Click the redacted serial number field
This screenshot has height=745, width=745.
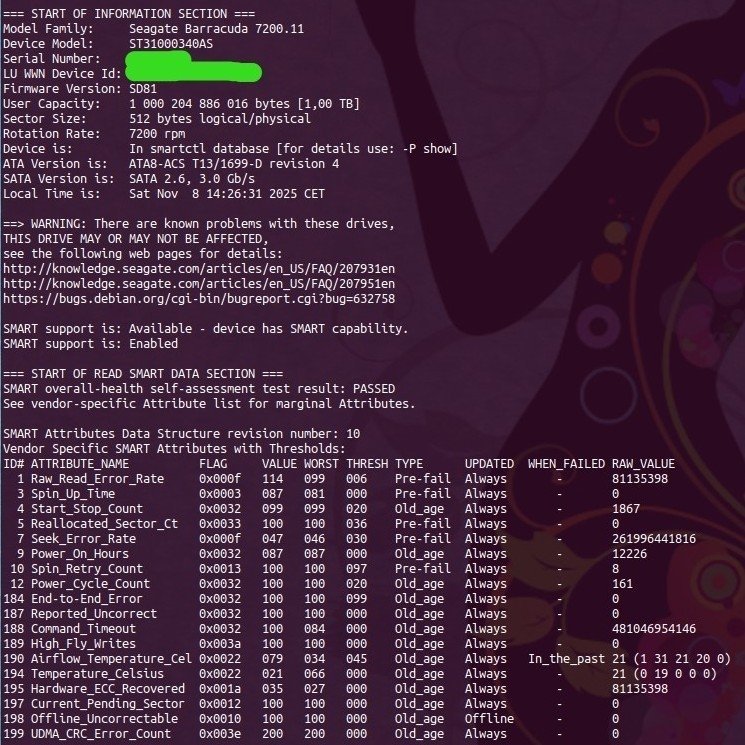pos(158,59)
